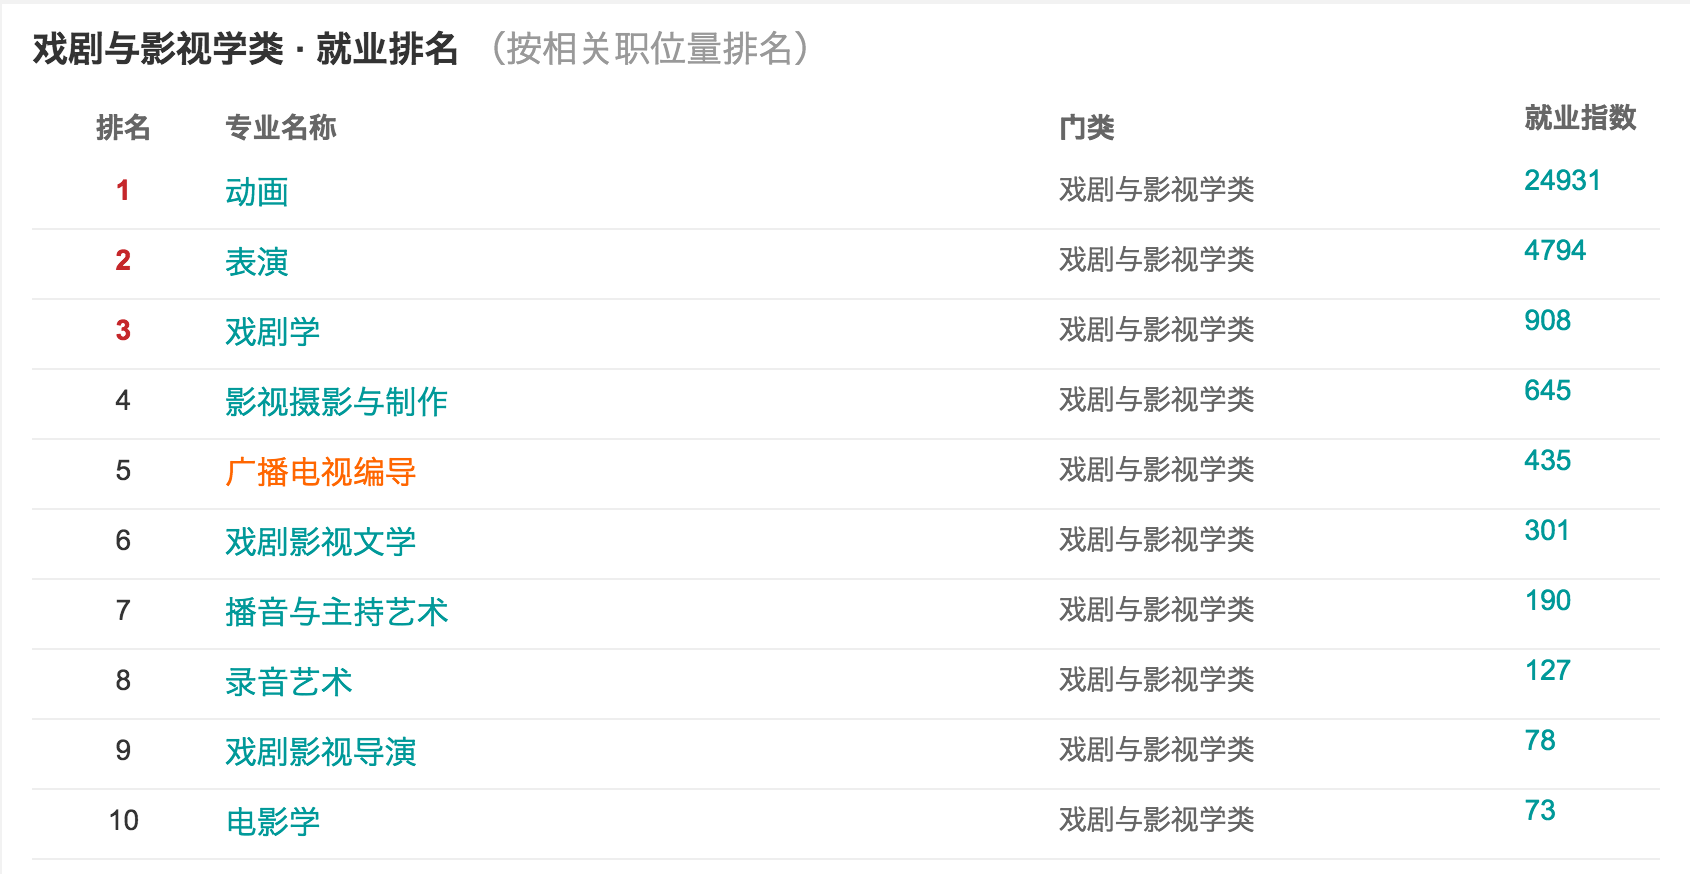Click the 就业指数 column header
The image size is (1690, 874).
coord(1580,118)
